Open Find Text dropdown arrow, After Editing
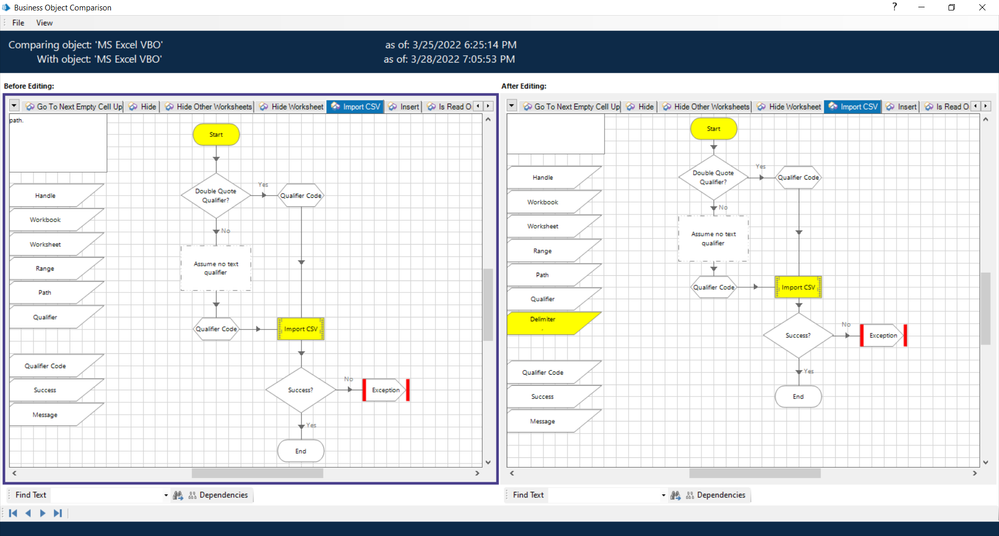999x536 pixels. (664, 495)
